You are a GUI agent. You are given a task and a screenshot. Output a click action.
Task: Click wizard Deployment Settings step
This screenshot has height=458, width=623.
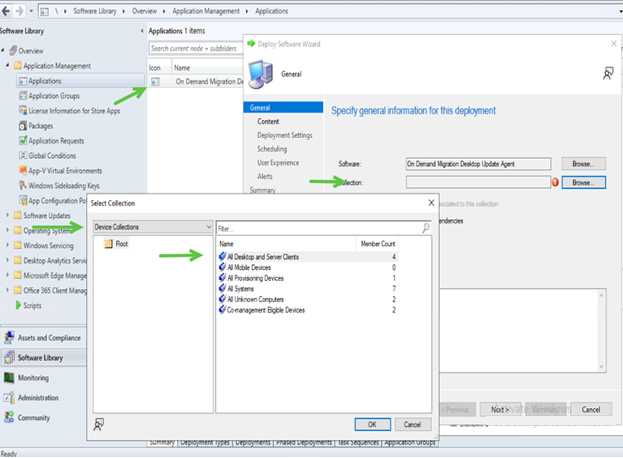(284, 135)
